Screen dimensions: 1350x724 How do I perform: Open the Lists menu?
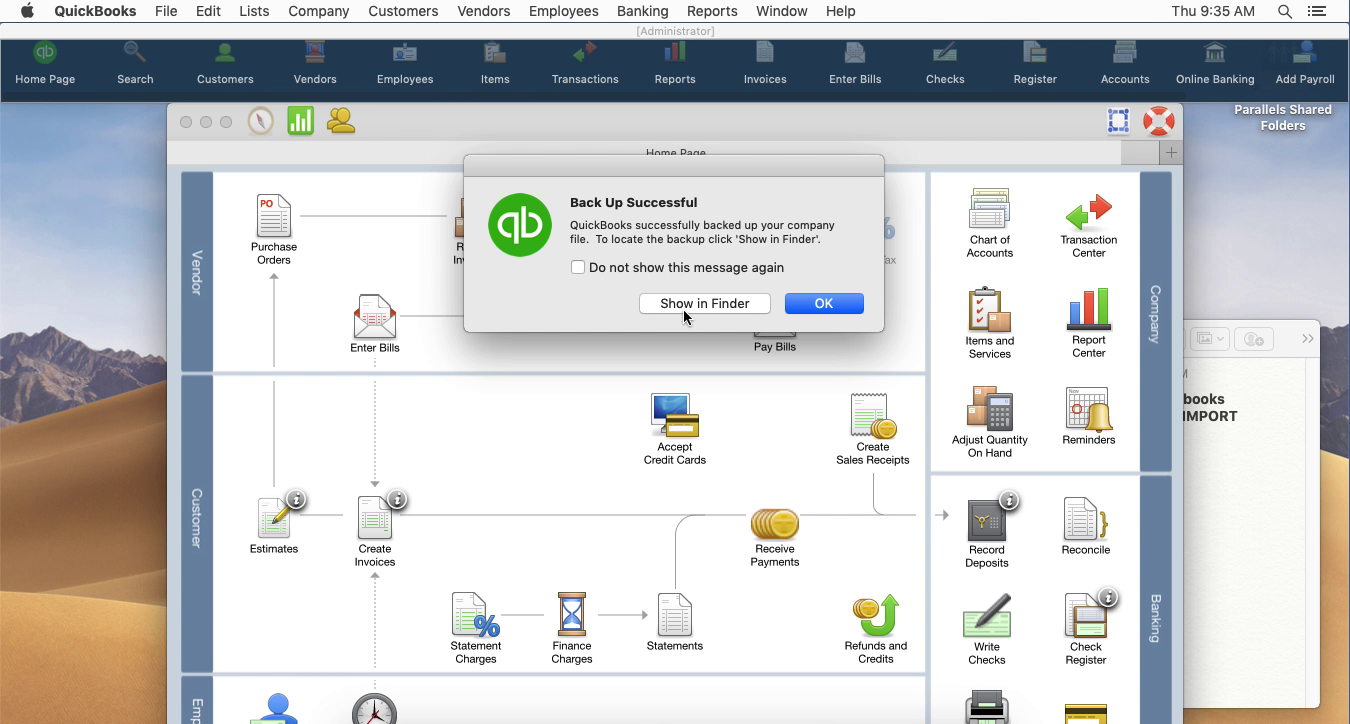point(254,11)
